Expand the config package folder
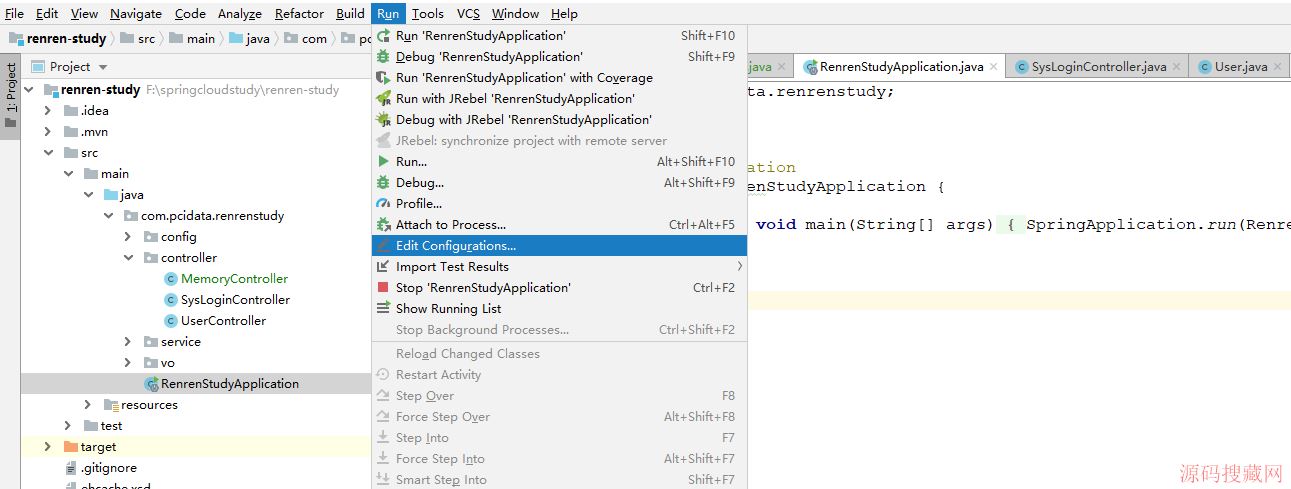 pos(128,237)
